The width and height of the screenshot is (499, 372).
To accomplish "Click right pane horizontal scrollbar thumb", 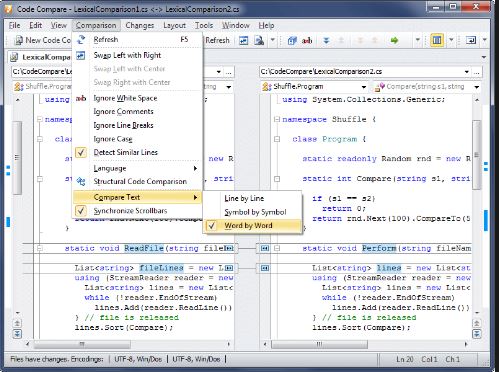I will [x=319, y=344].
